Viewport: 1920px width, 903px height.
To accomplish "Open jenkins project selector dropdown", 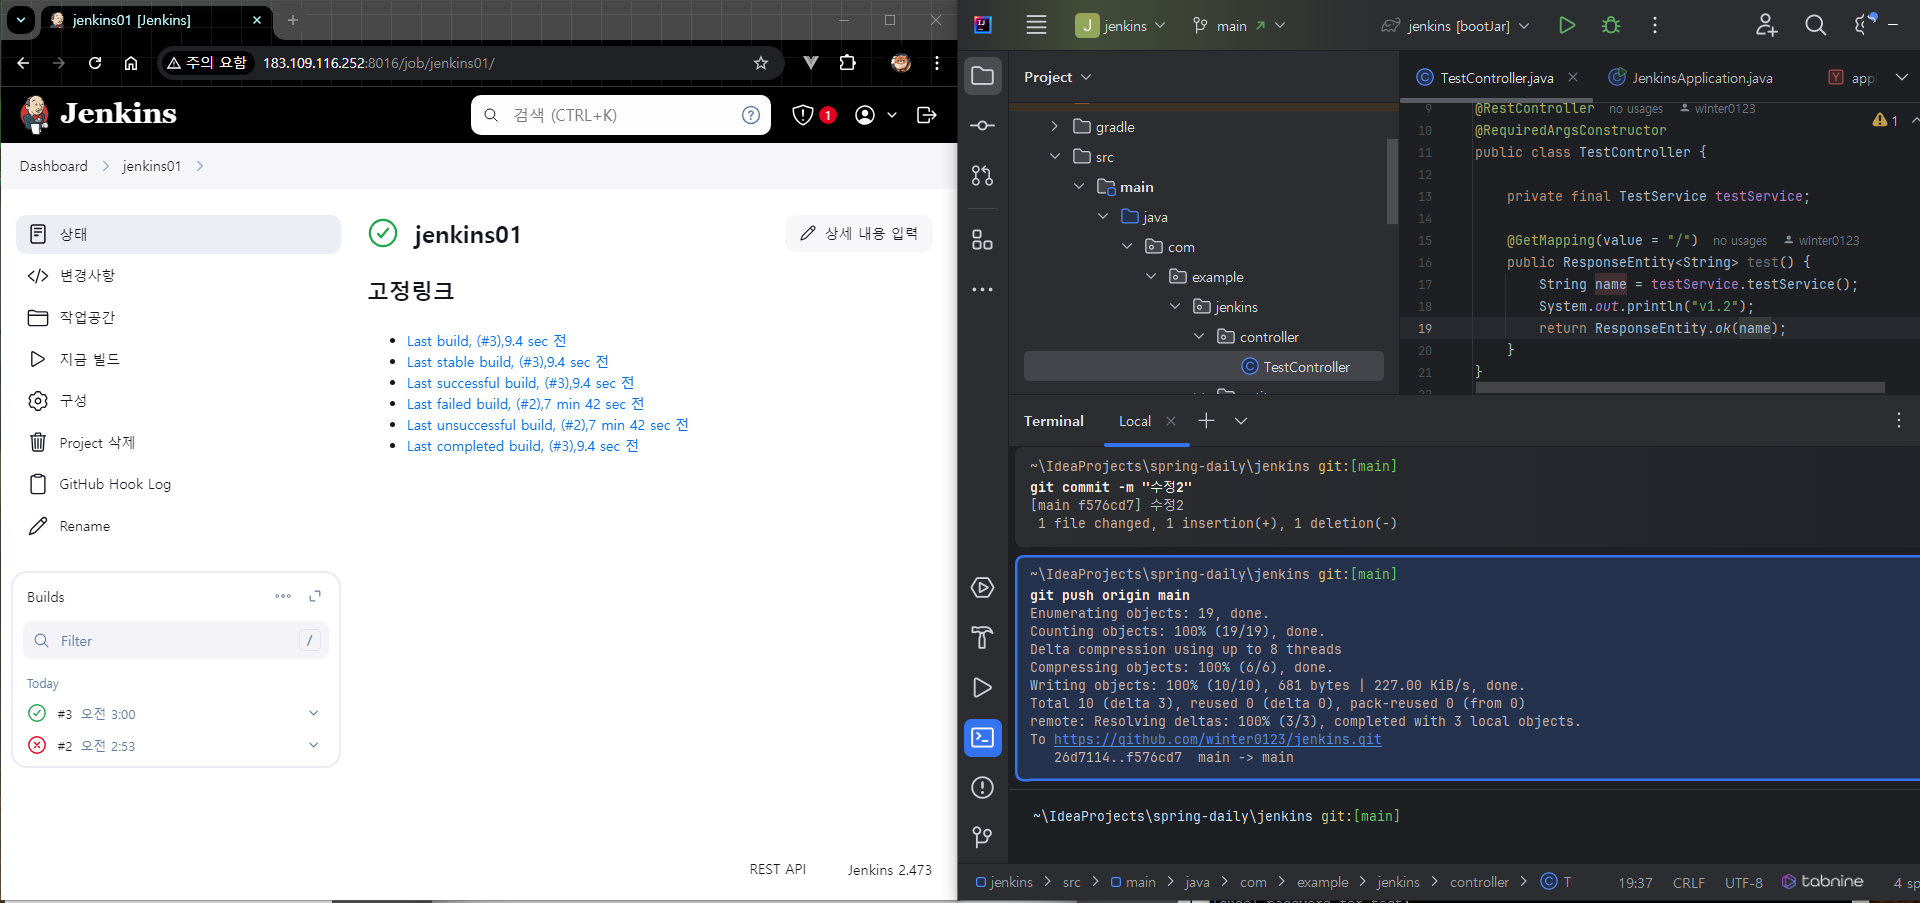I will coord(1121,26).
